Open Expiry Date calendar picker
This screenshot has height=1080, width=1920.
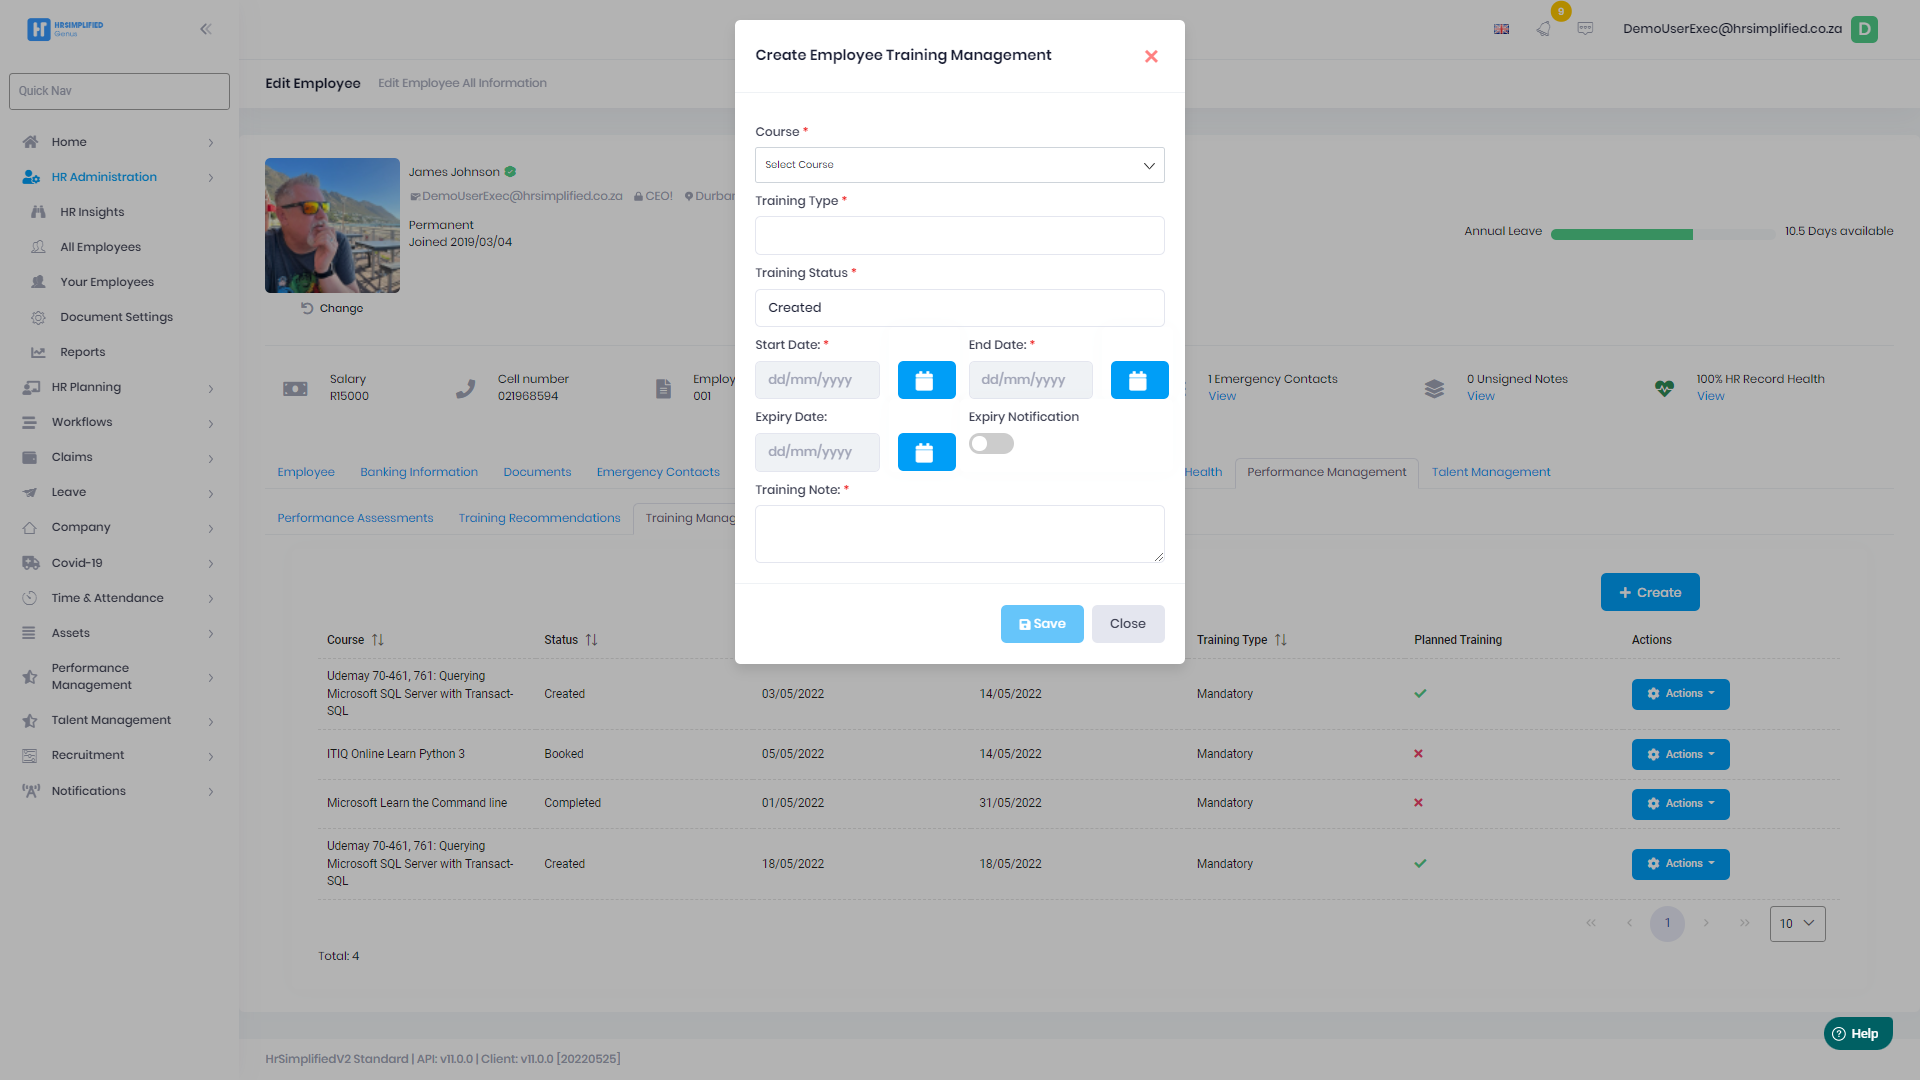[x=926, y=452]
